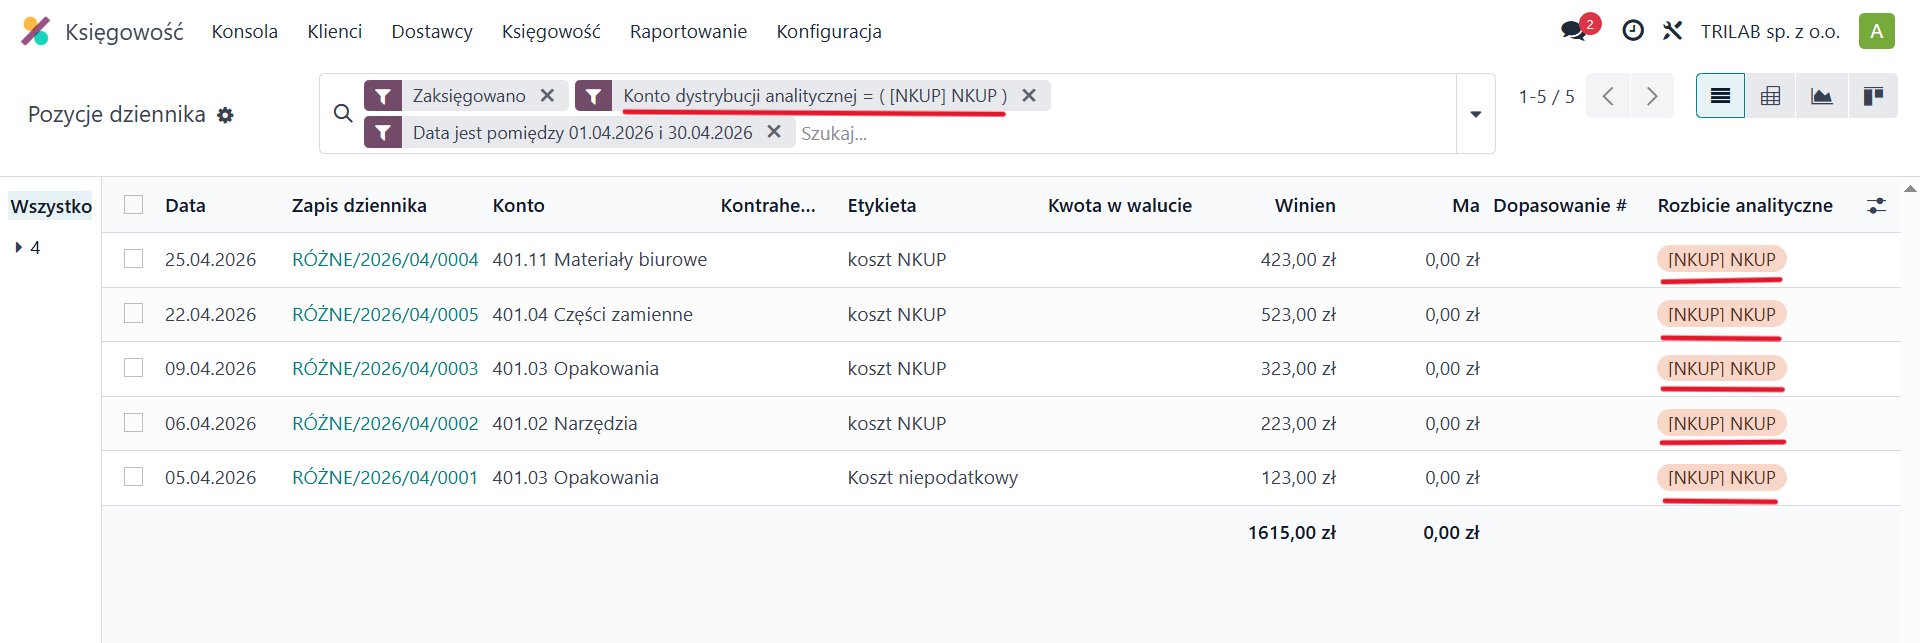
Task: Open the Konsola menu
Action: [245, 31]
